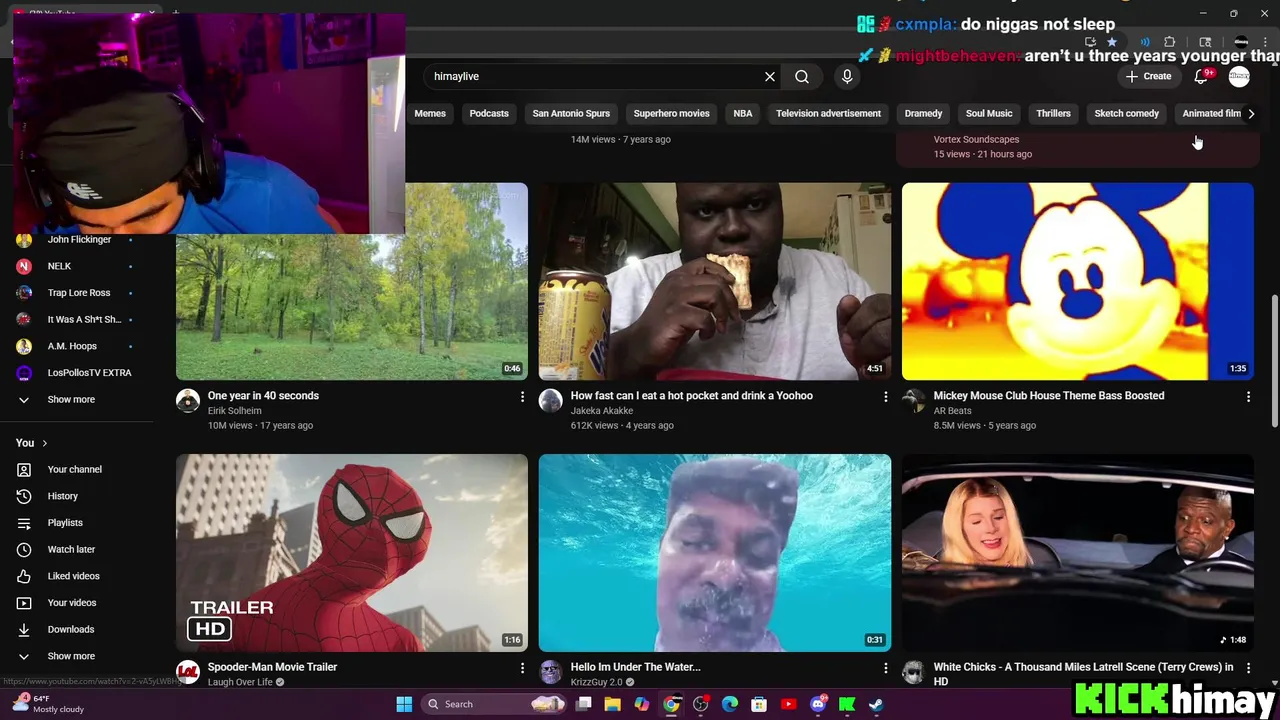Image resolution: width=1280 pixels, height=720 pixels.
Task: Open Downloads page
Action: click(x=71, y=630)
